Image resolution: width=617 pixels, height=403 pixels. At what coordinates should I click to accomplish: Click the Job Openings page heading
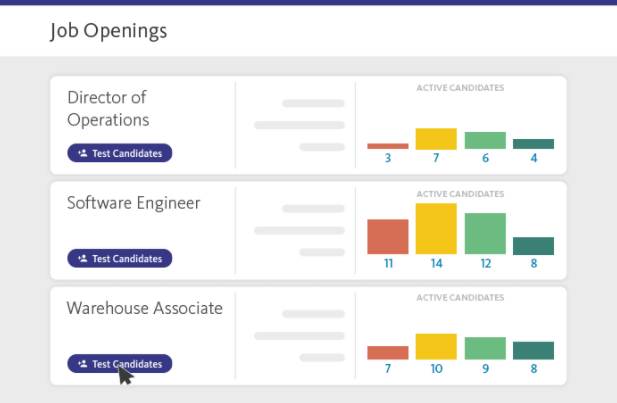coord(108,31)
